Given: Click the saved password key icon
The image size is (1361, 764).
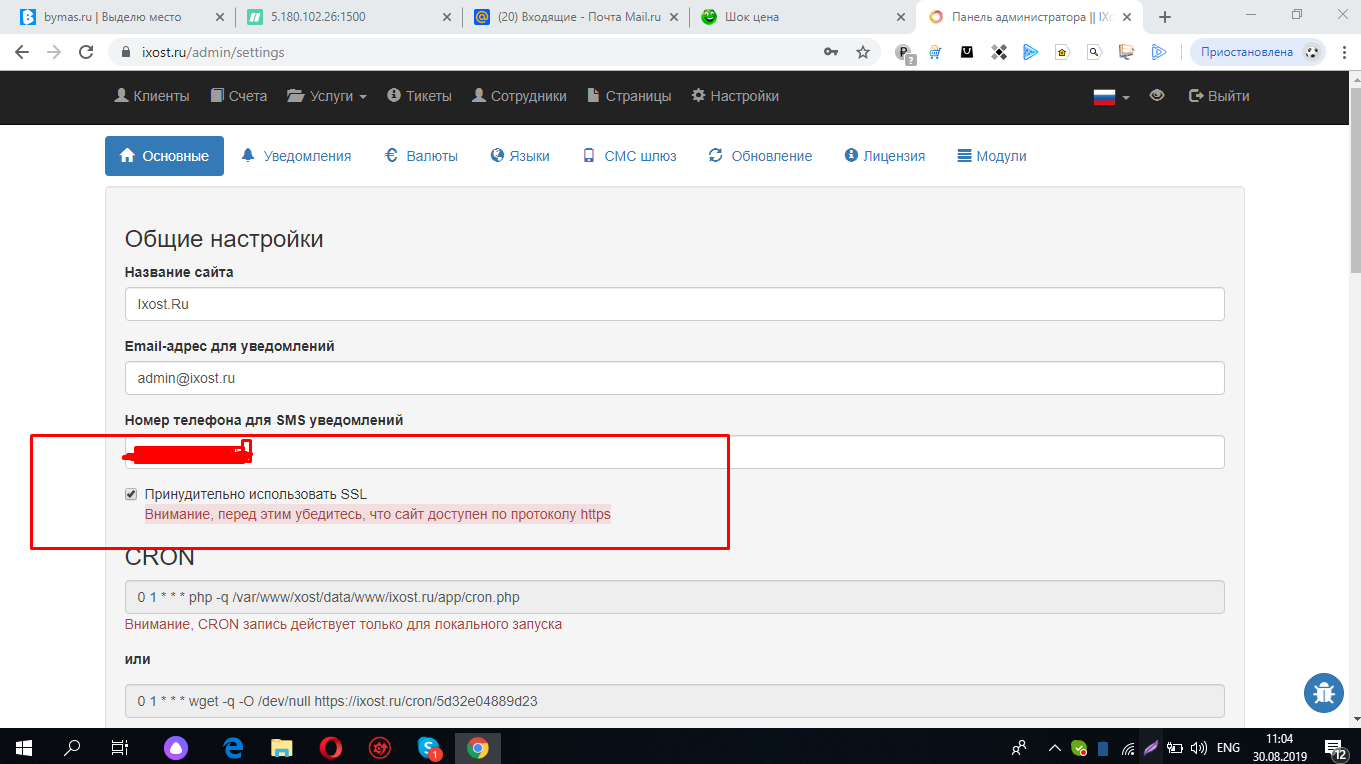Looking at the screenshot, I should [x=830, y=52].
